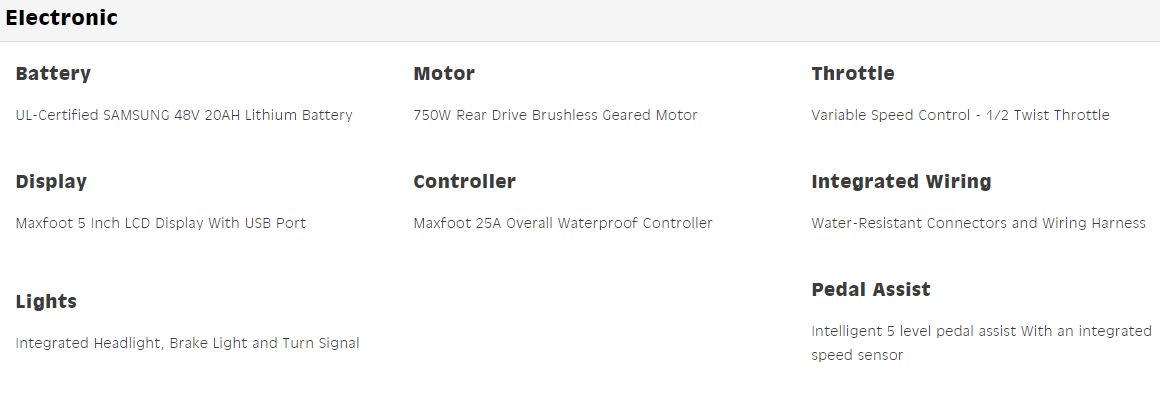The width and height of the screenshot is (1160, 393).
Task: Select the Pedal Assist heading
Action: click(x=871, y=289)
